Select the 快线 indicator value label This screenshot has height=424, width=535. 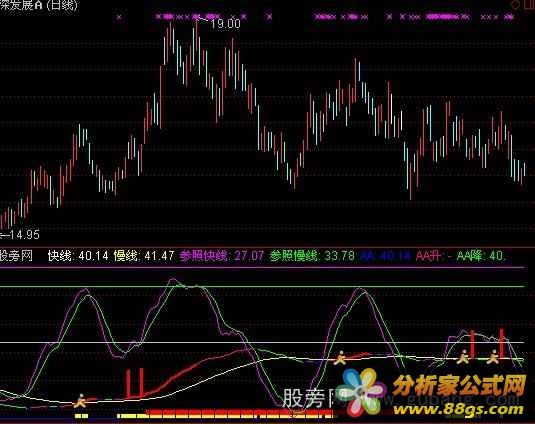click(x=78, y=255)
